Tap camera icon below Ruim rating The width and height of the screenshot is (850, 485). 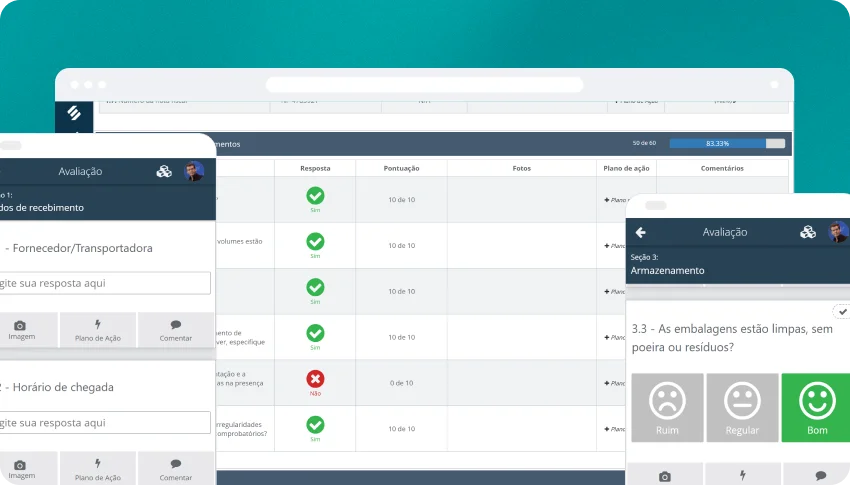click(667, 475)
